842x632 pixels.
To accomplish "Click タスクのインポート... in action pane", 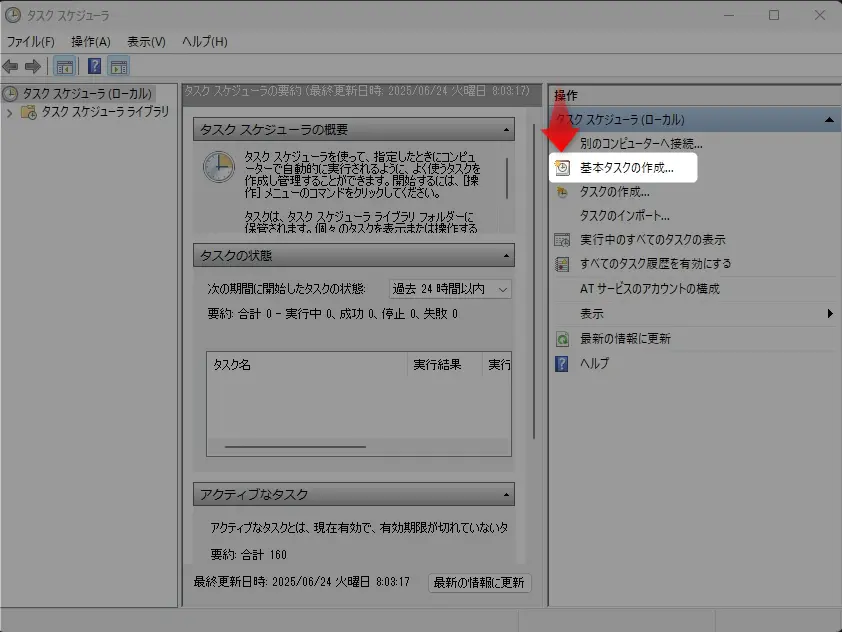I will (624, 215).
